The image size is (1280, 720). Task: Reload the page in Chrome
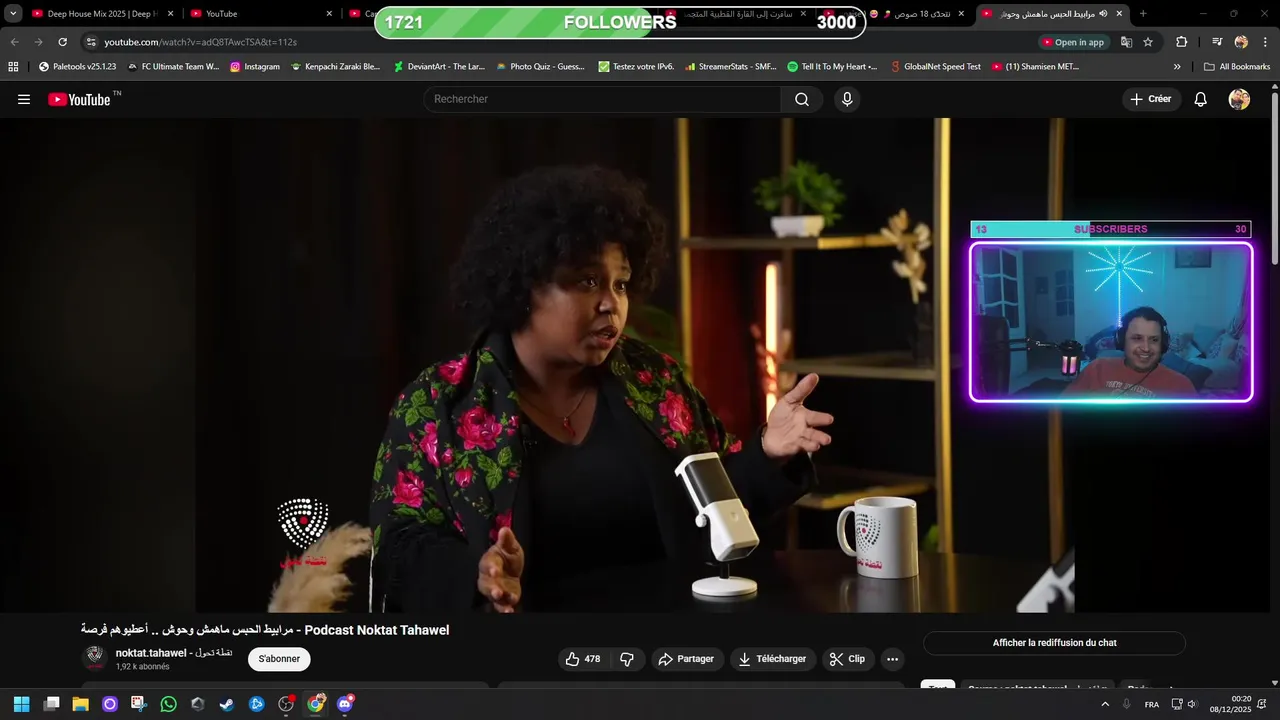click(x=62, y=42)
